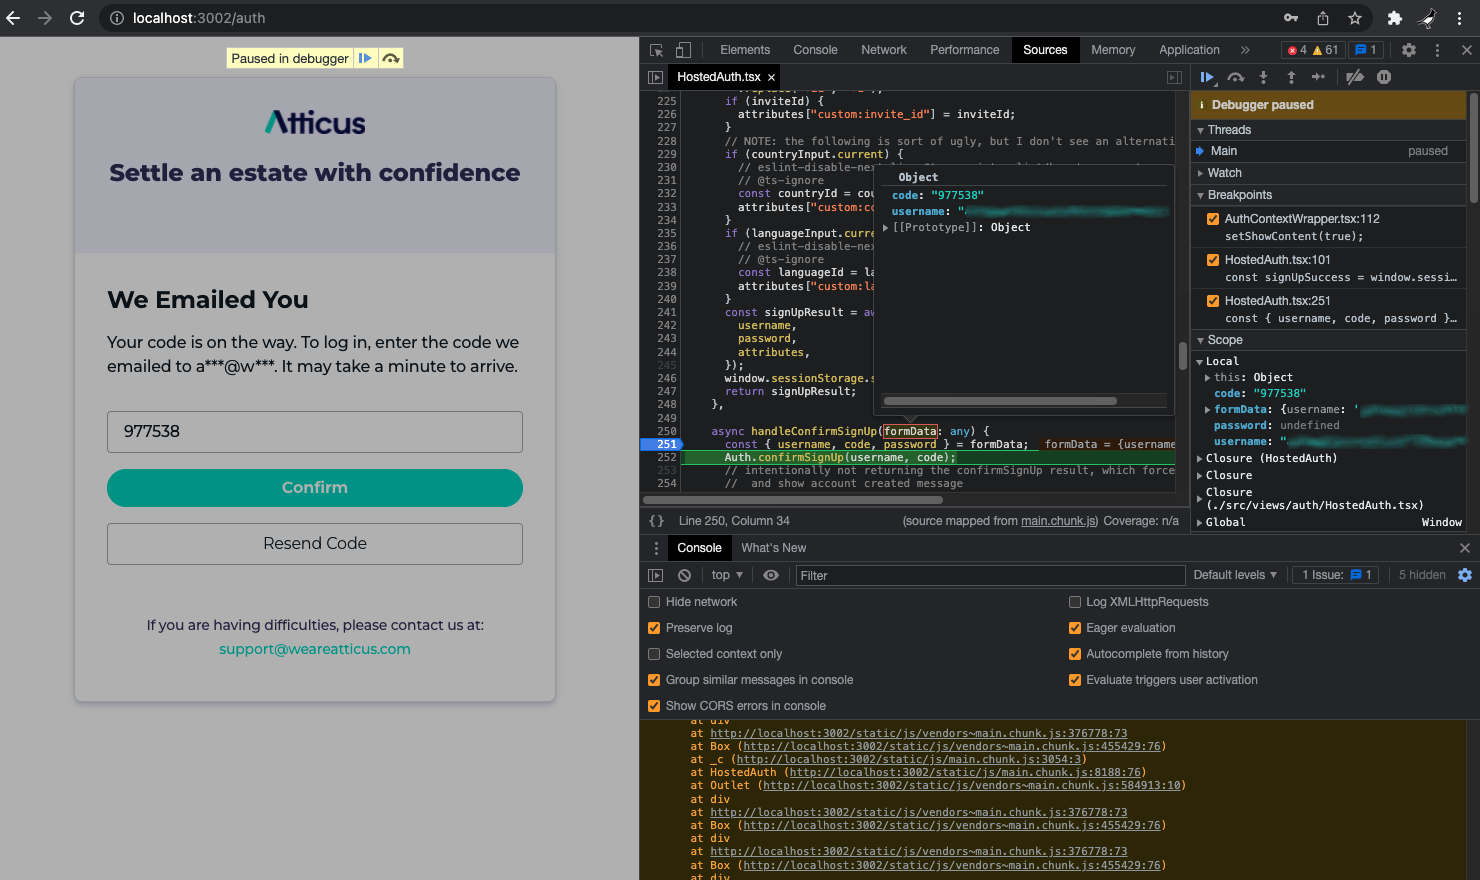Uncheck Eager evaluation

click(x=1075, y=628)
